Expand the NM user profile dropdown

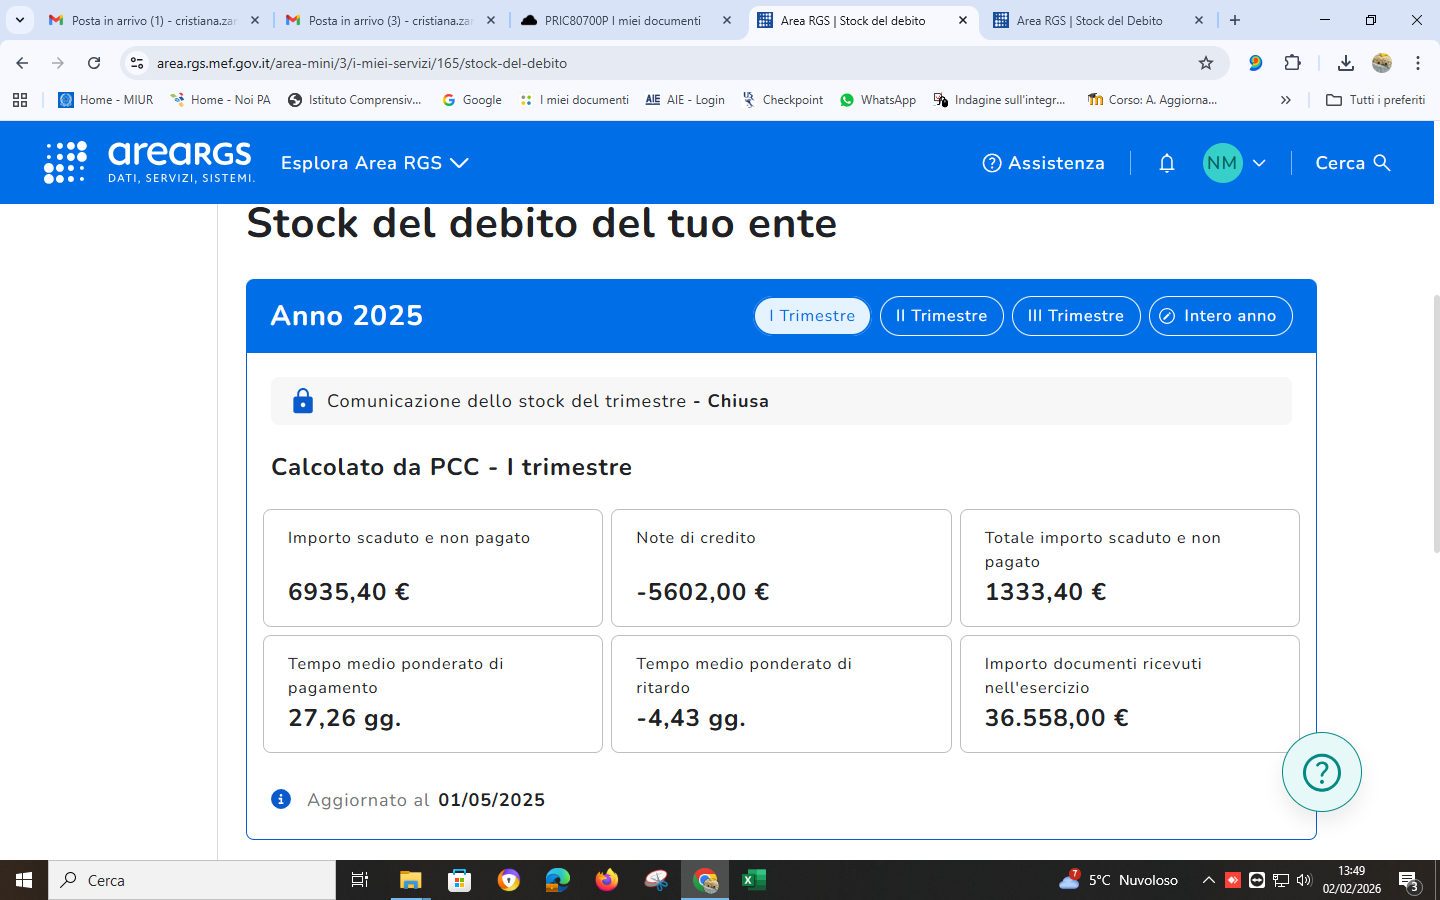[x=1236, y=163]
